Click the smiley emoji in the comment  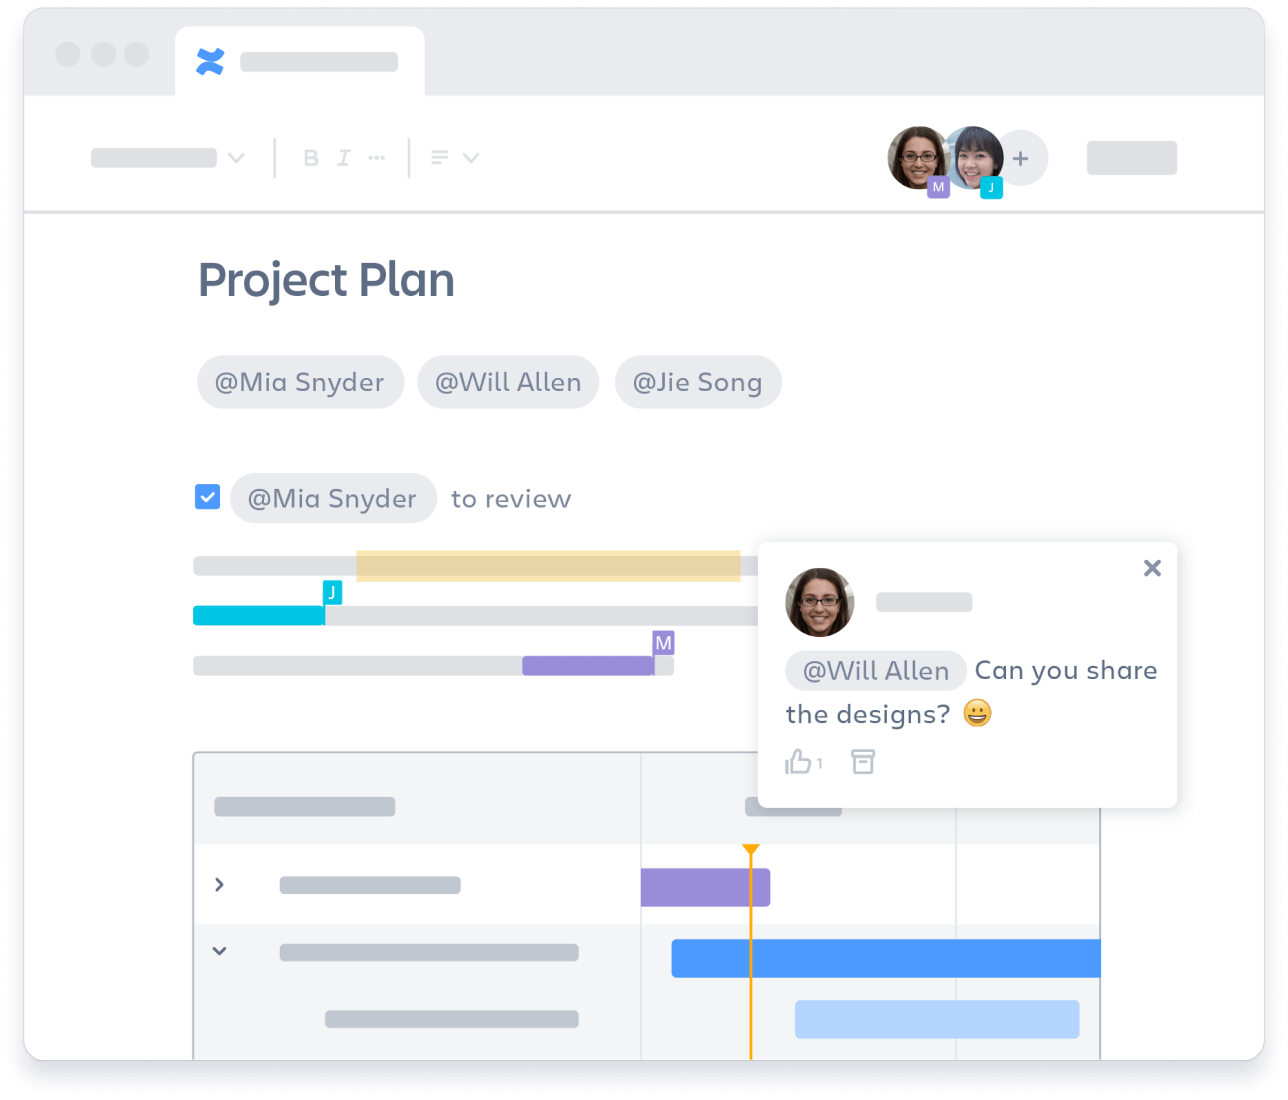(x=977, y=713)
